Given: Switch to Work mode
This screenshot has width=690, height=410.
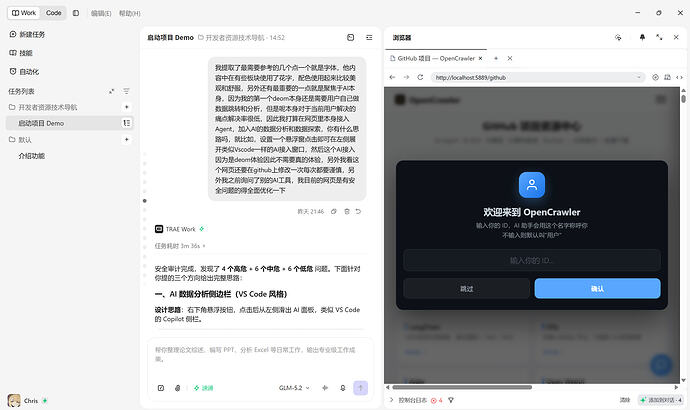Looking at the screenshot, I should coord(24,13).
